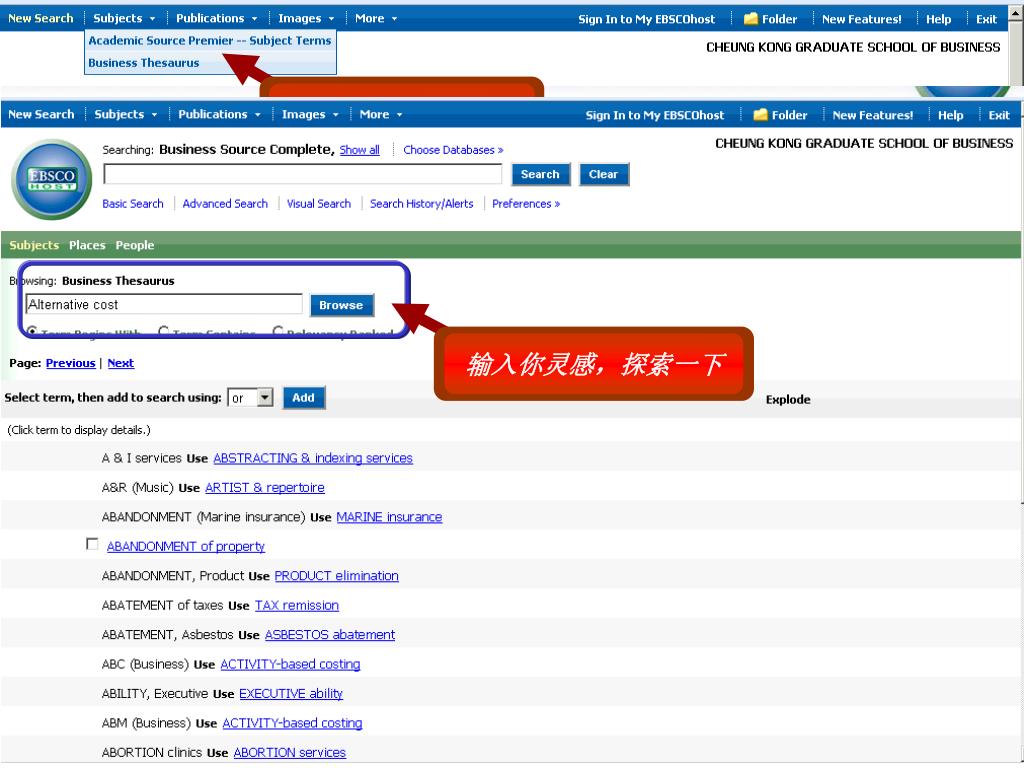Expand More menu in lower navigation bar
The width and height of the screenshot is (1024, 768).
pos(381,114)
